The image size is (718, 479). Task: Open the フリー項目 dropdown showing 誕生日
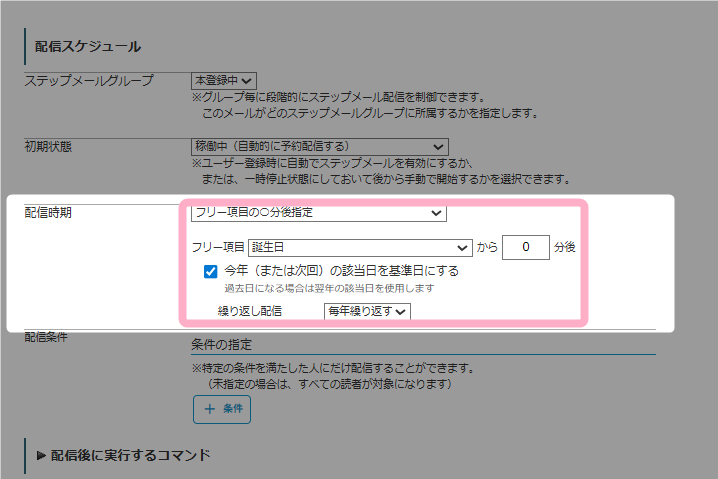click(360, 247)
